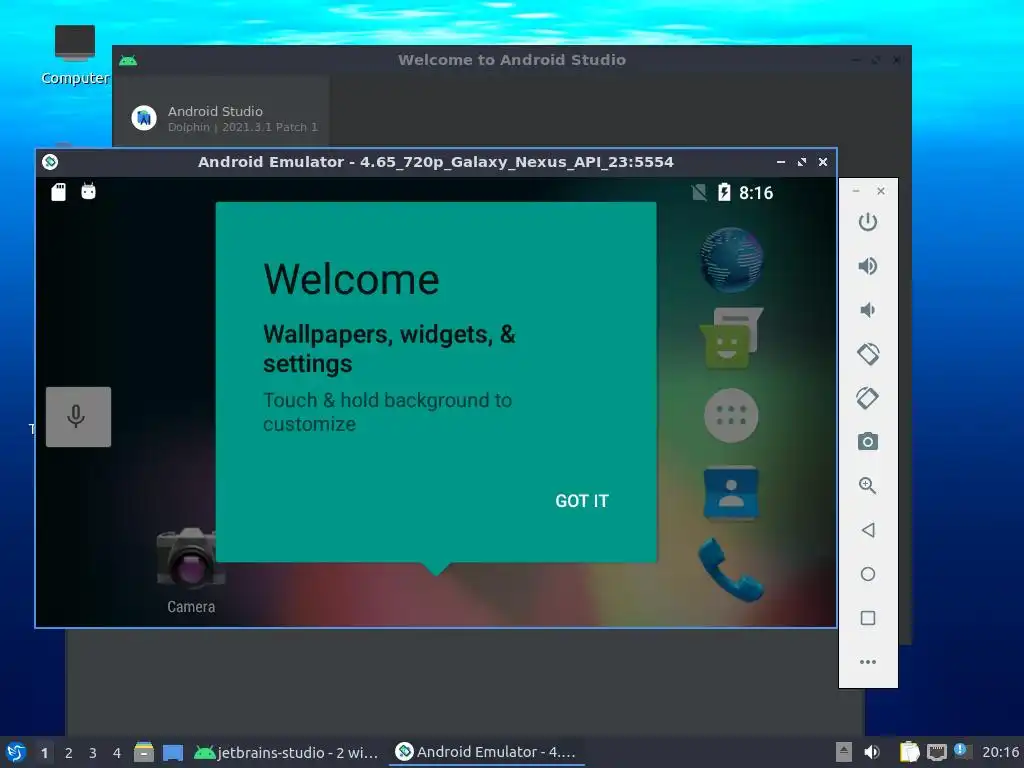The image size is (1024, 768).
Task: Tap the microphone voice search button
Action: (78, 417)
